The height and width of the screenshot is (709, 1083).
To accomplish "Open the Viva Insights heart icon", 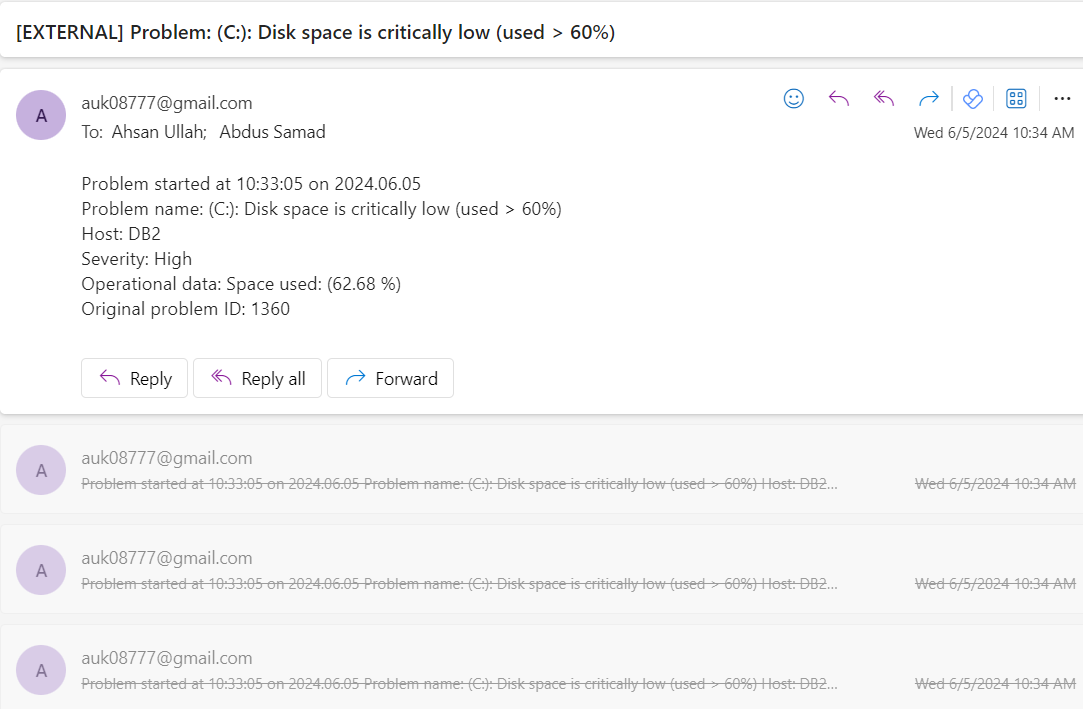I will (972, 98).
